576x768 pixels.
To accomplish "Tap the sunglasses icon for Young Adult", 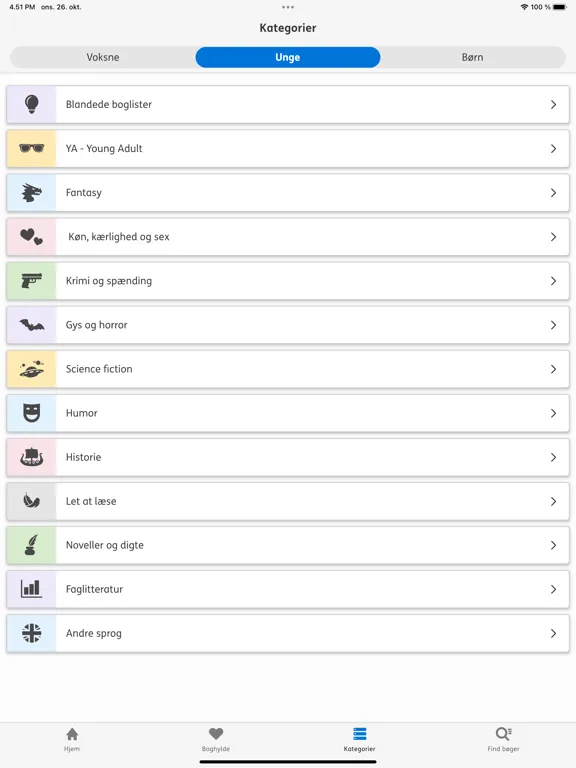I will click(x=32, y=148).
